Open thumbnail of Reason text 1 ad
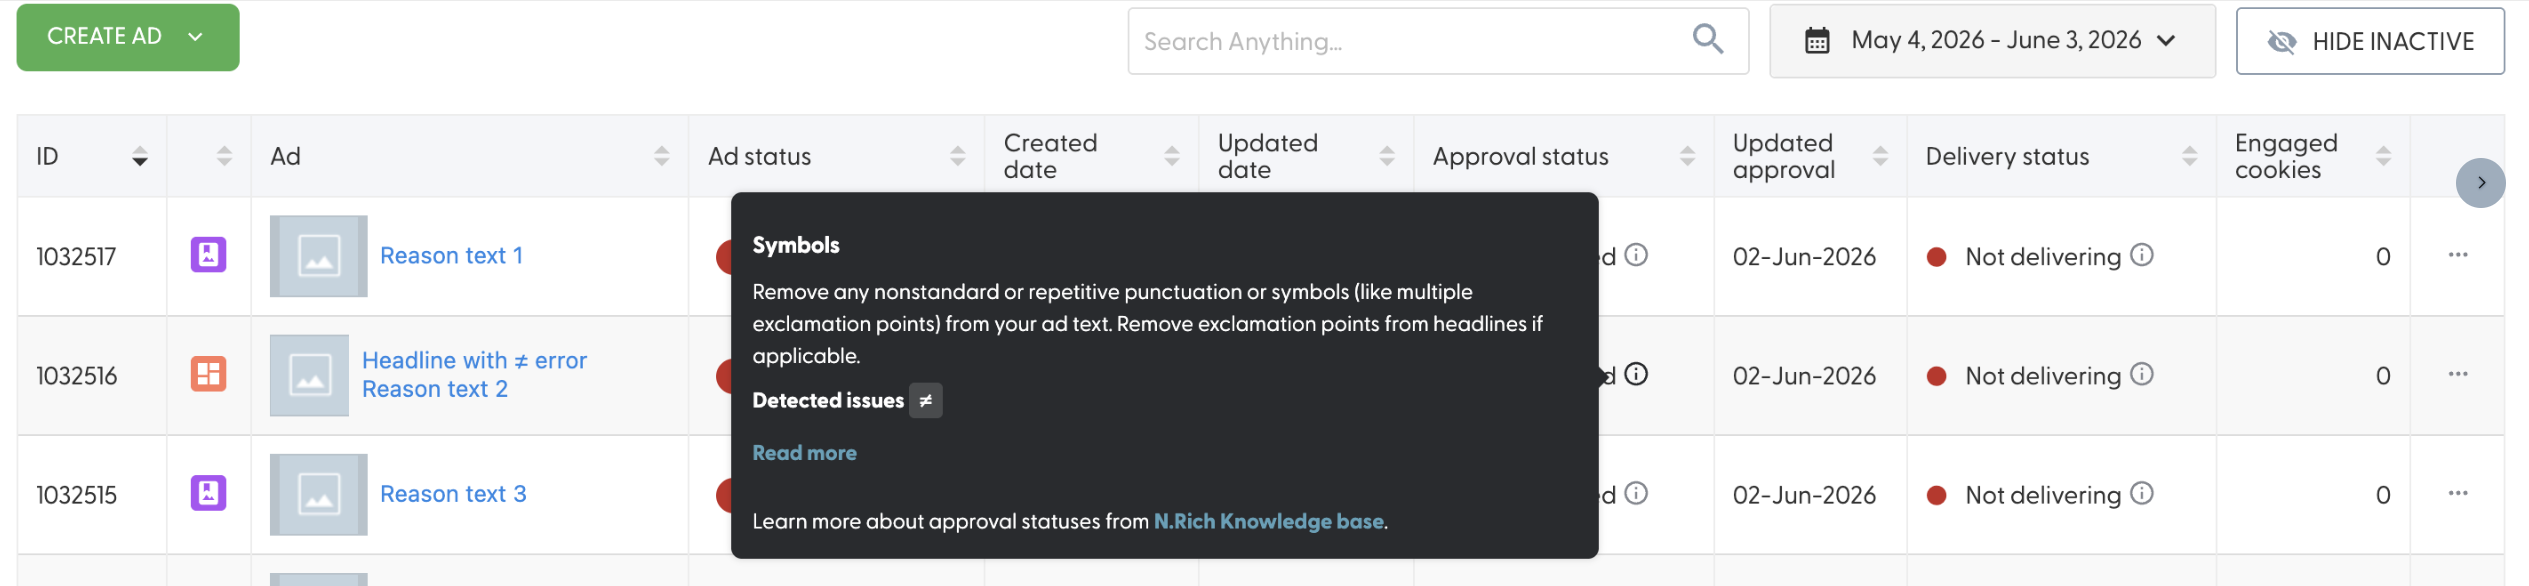 coord(319,256)
